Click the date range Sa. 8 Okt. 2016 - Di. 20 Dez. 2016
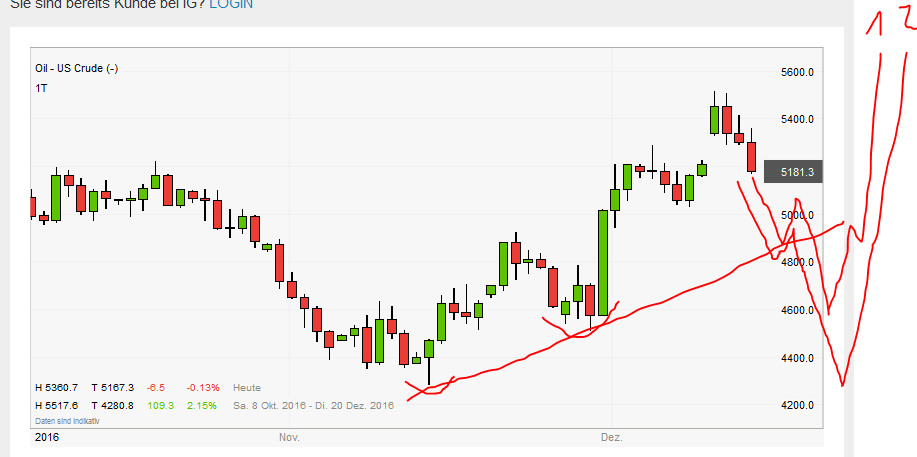The height and width of the screenshot is (457, 917). point(313,405)
